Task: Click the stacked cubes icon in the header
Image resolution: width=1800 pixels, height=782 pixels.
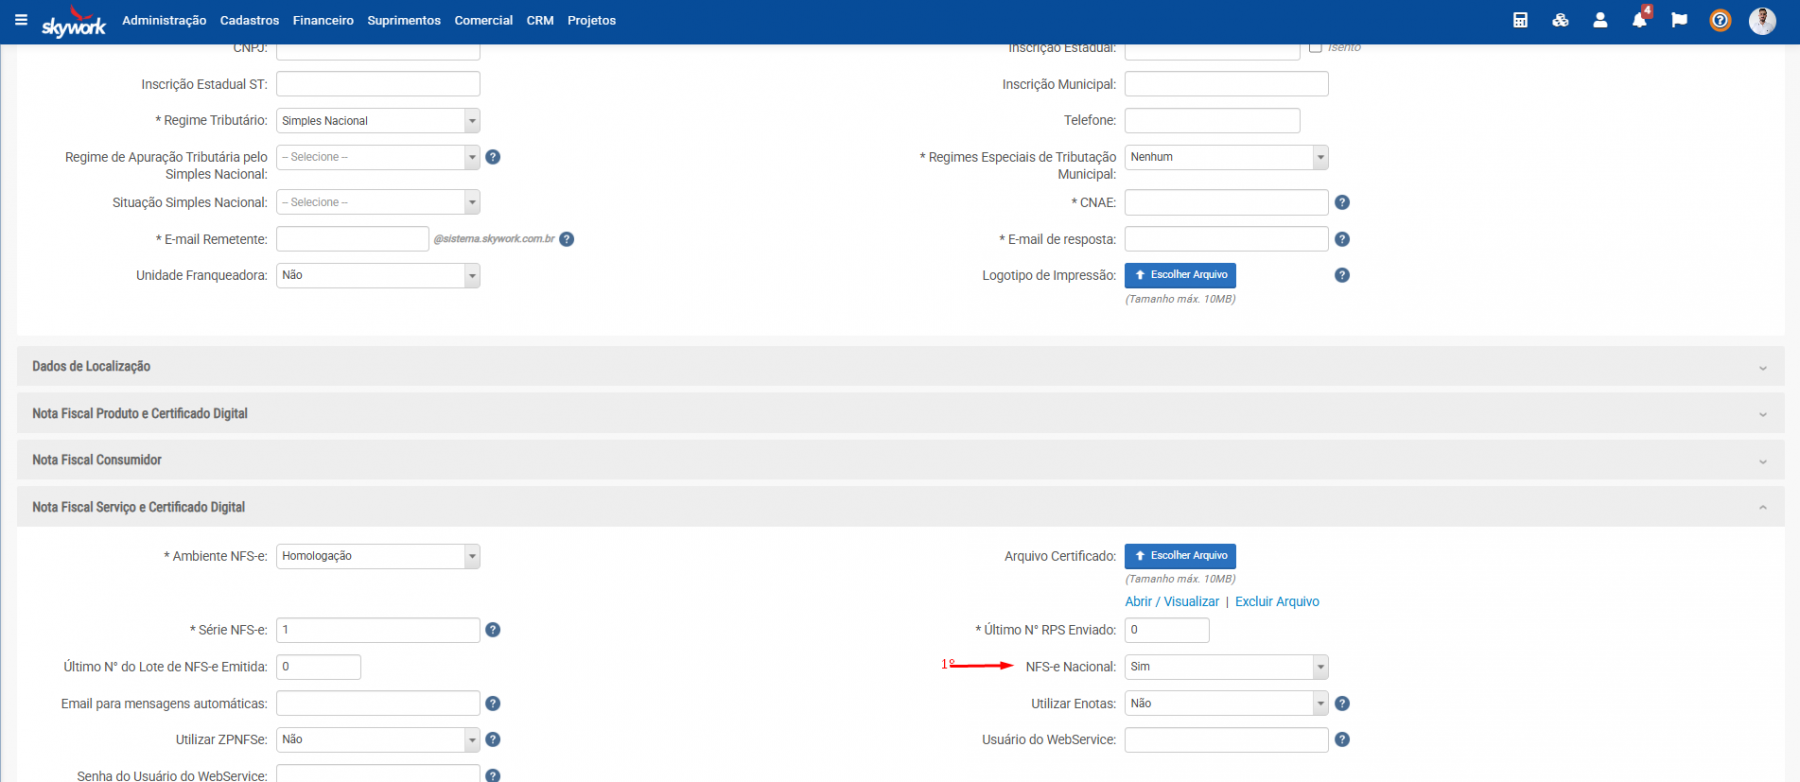Action: click(1560, 20)
